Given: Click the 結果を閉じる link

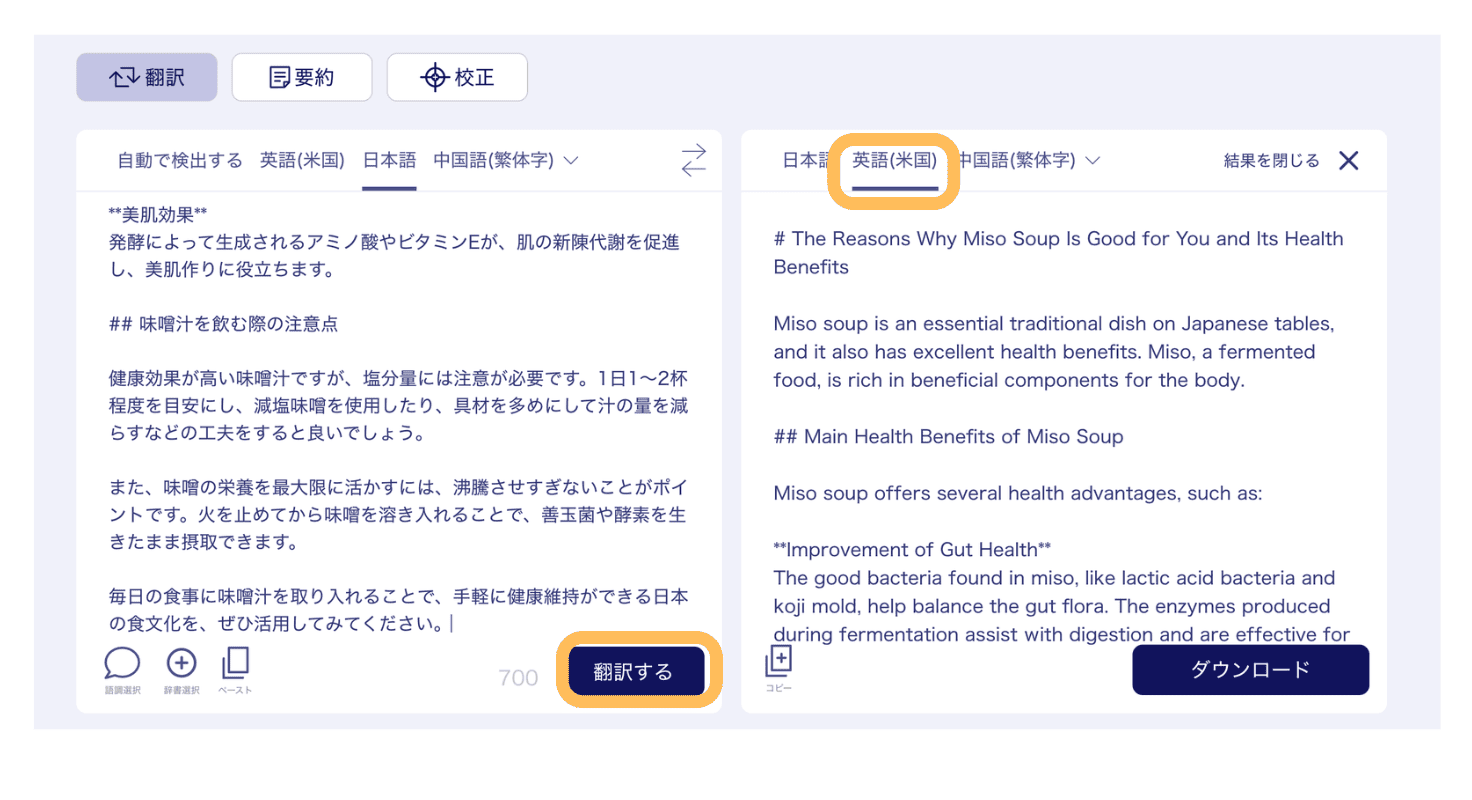Looking at the screenshot, I should point(1271,161).
